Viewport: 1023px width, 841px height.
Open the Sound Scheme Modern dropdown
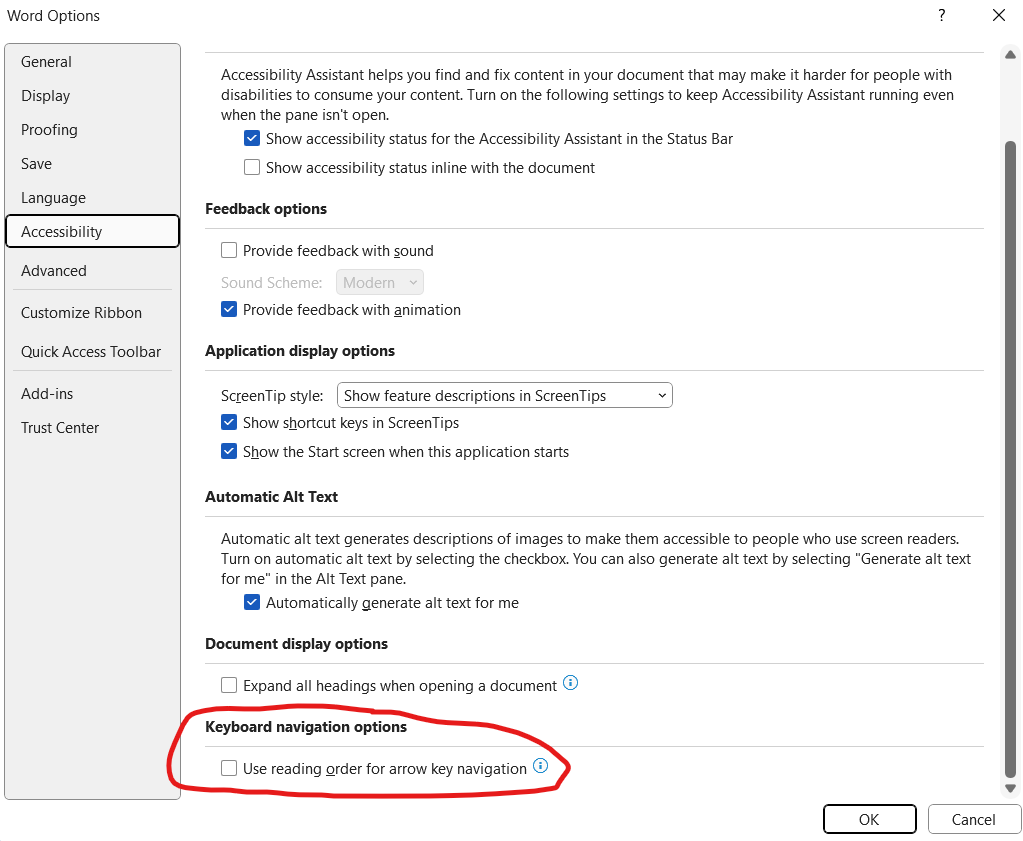click(380, 283)
